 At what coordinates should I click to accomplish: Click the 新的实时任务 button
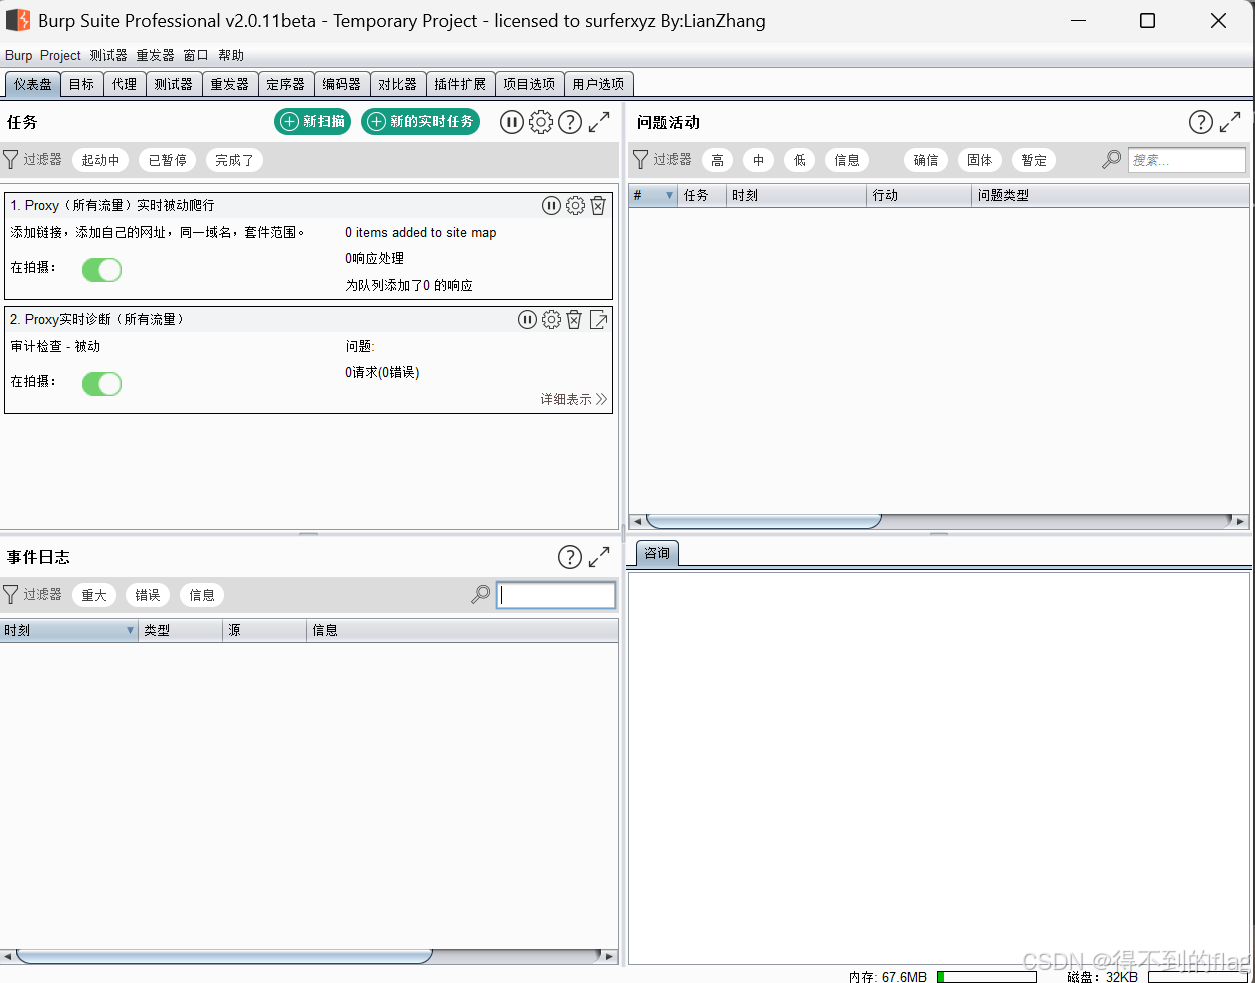[420, 121]
